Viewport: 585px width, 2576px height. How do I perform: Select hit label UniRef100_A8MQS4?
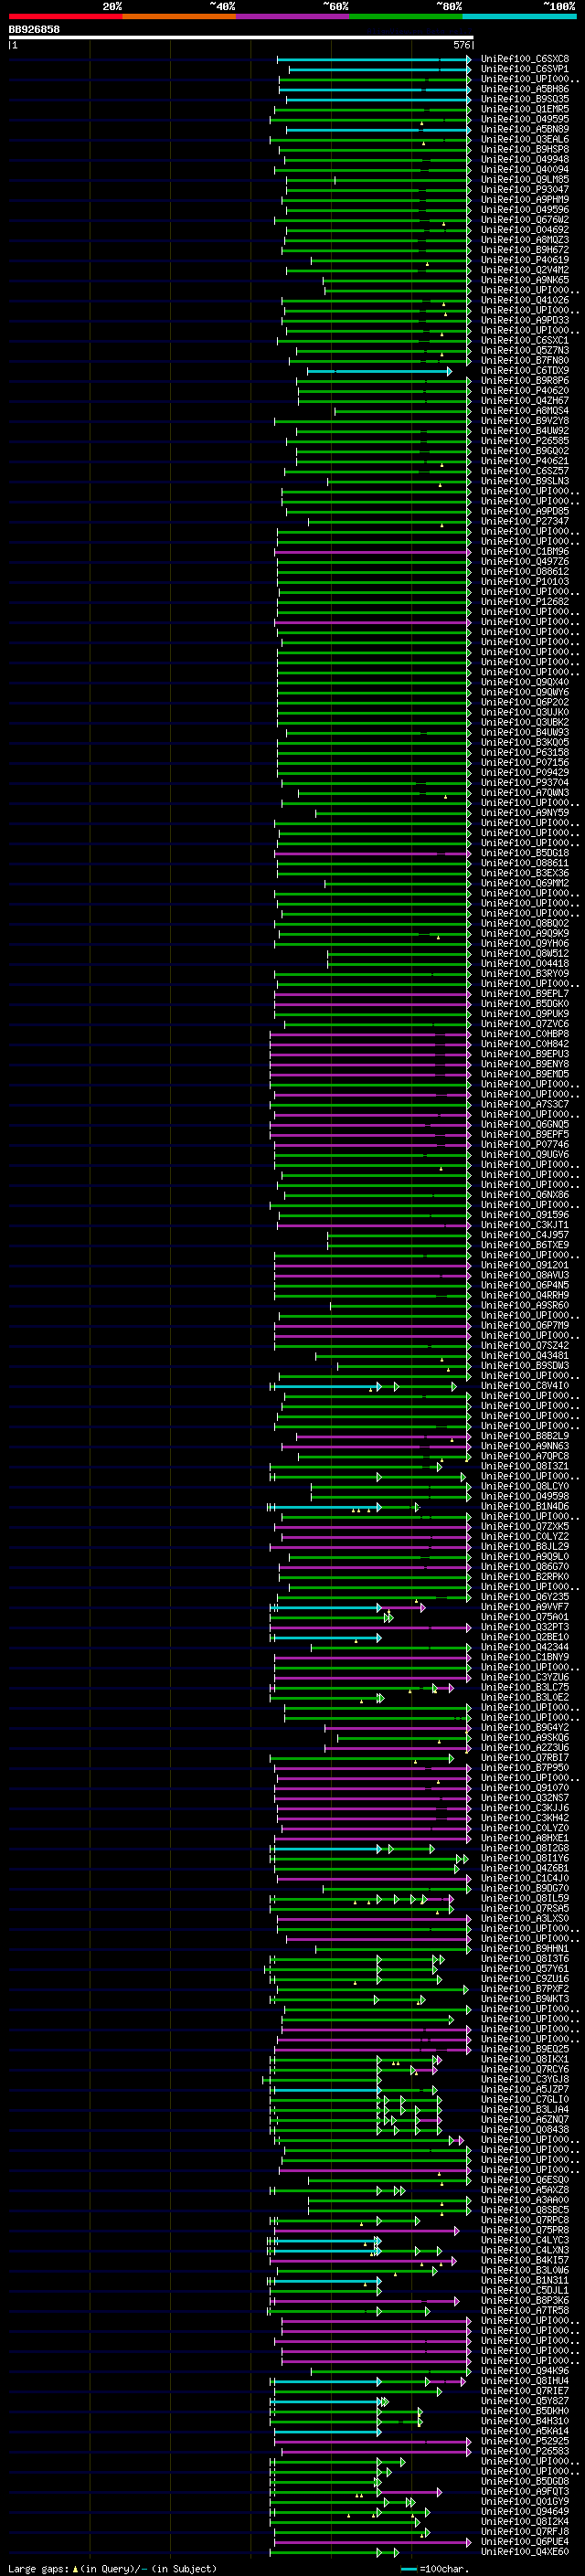pyautogui.click(x=525, y=411)
